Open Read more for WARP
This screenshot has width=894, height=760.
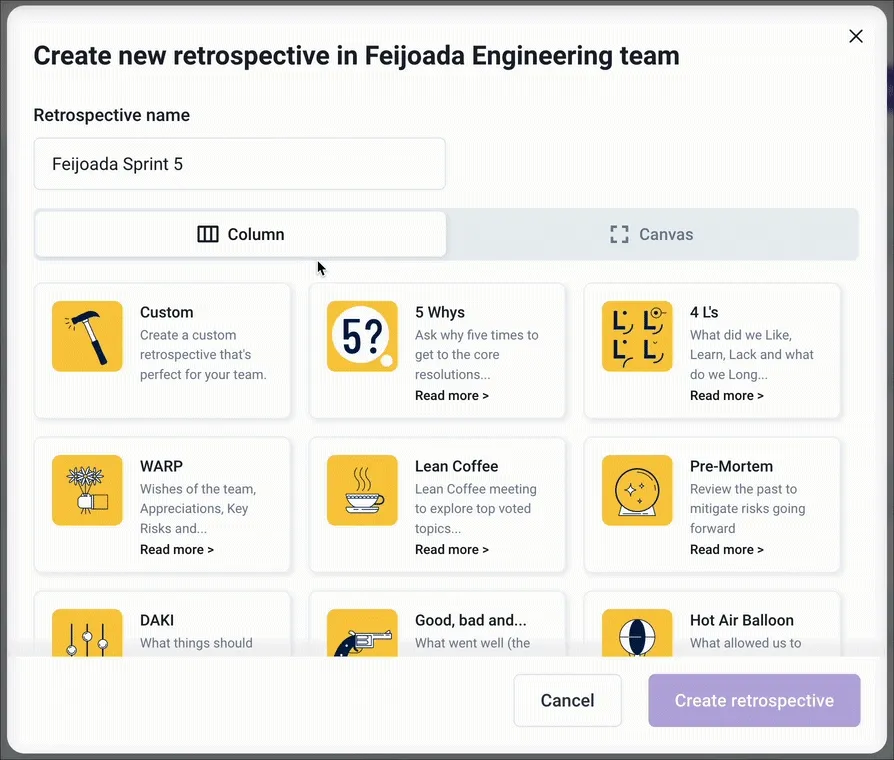pyautogui.click(x=177, y=549)
